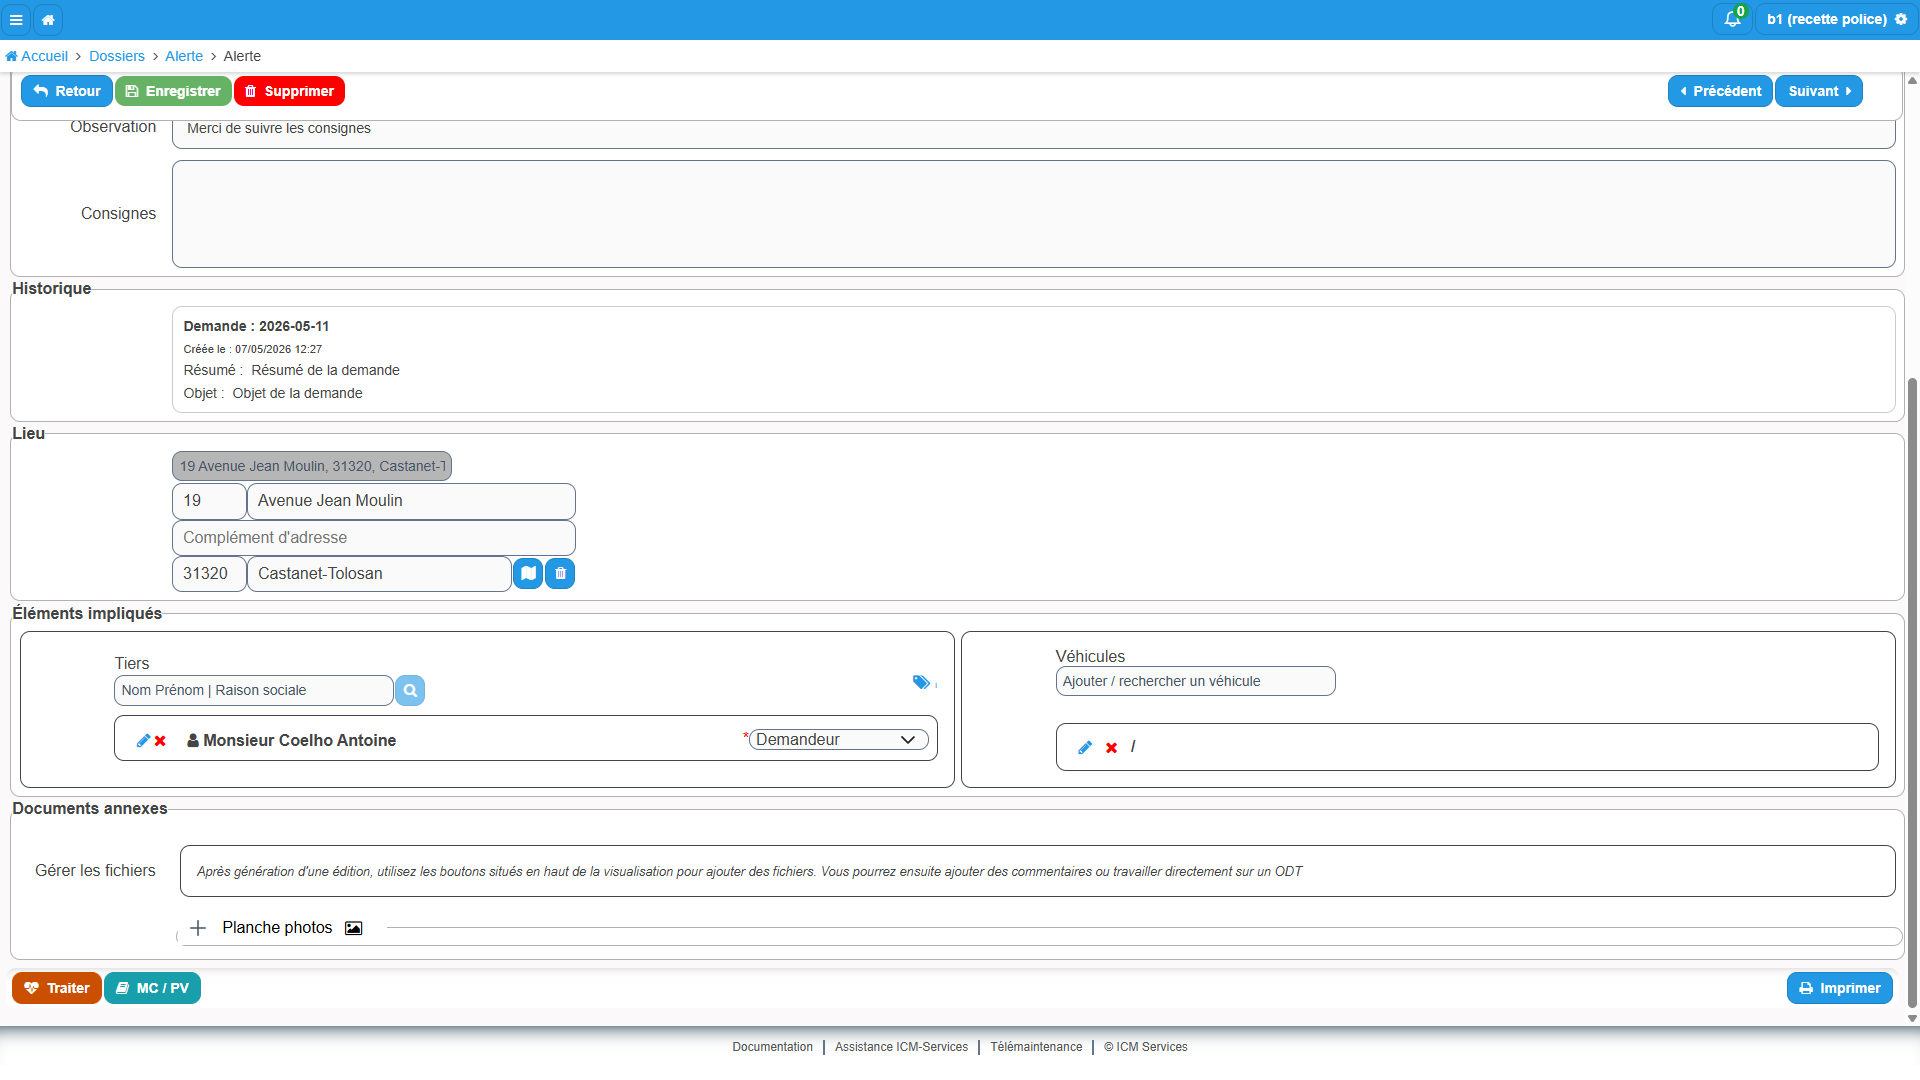1920x1080 pixels.
Task: Click the Complément d'adresse field
Action: (x=374, y=538)
